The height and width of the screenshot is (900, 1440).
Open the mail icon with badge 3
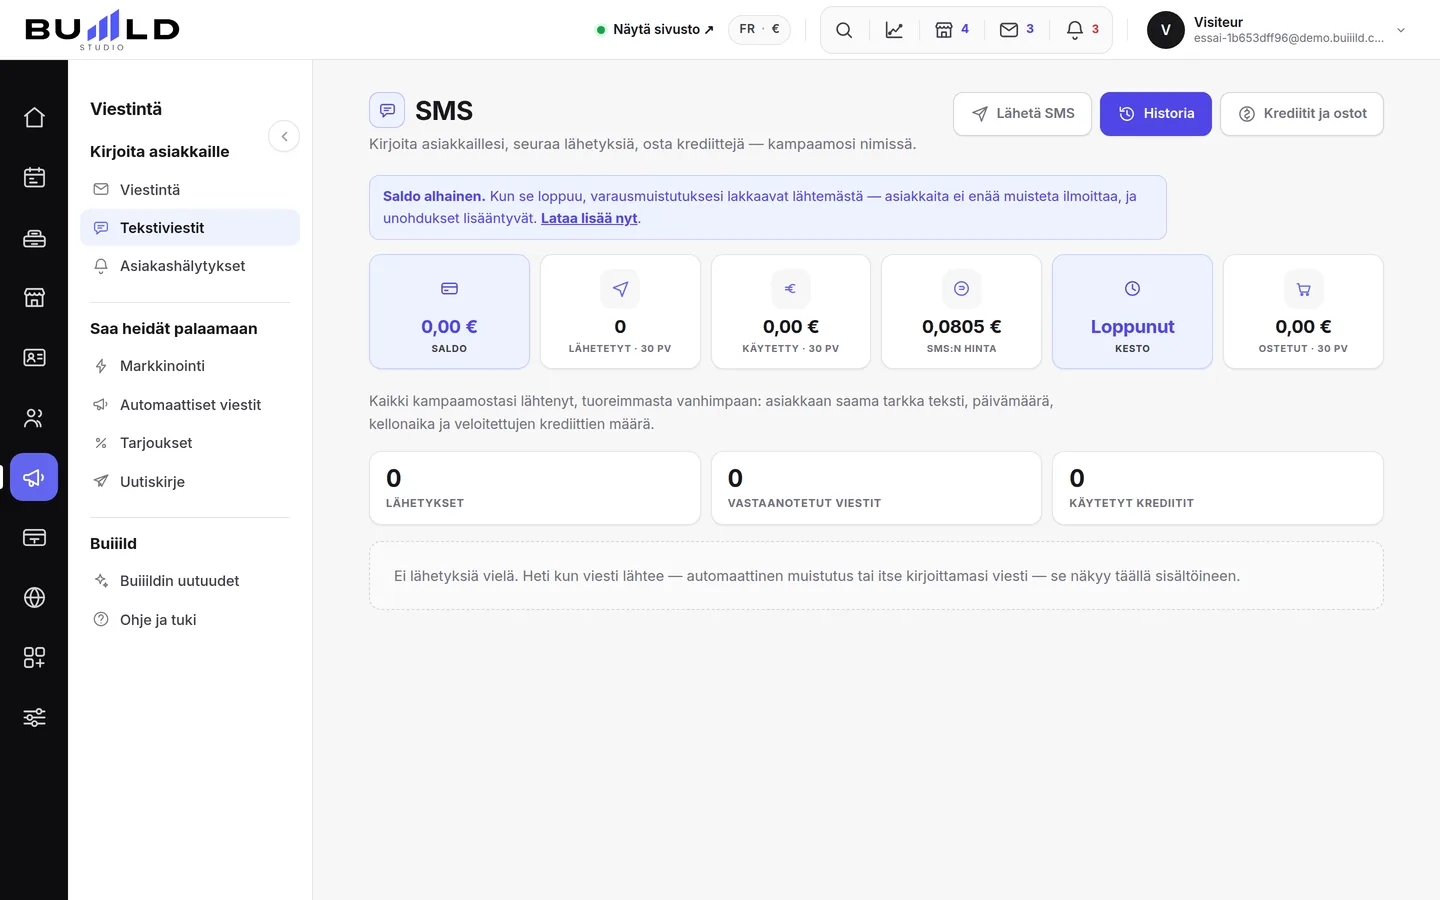[x=1017, y=30]
